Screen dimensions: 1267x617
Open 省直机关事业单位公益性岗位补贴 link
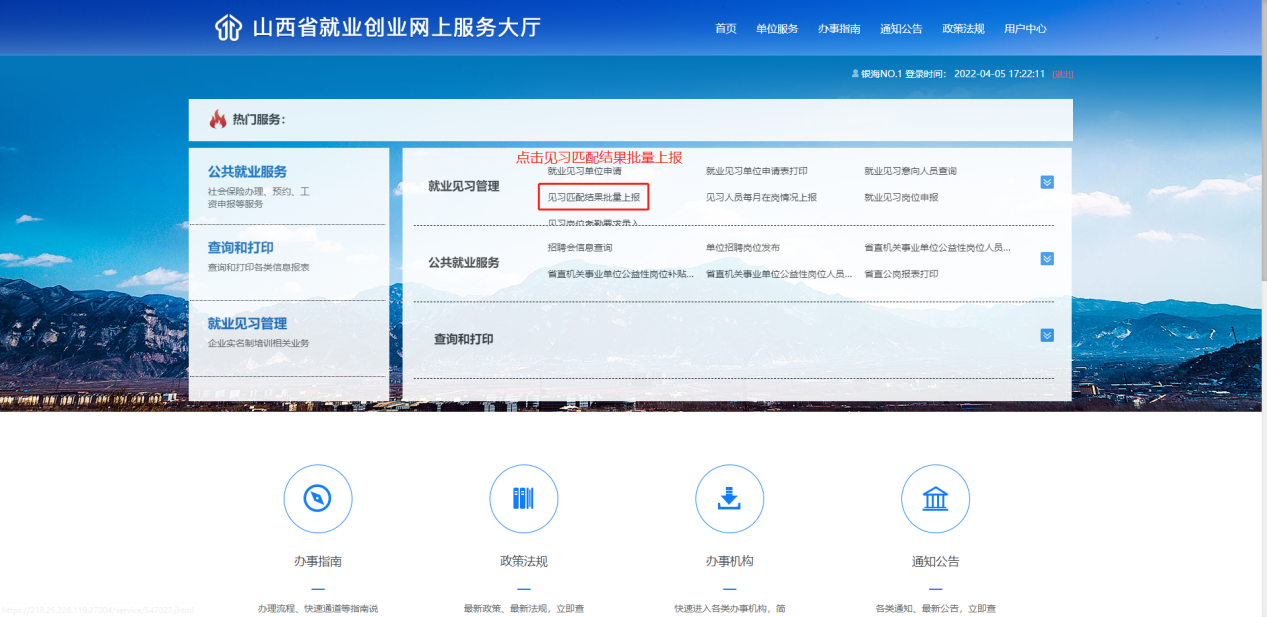tap(621, 274)
